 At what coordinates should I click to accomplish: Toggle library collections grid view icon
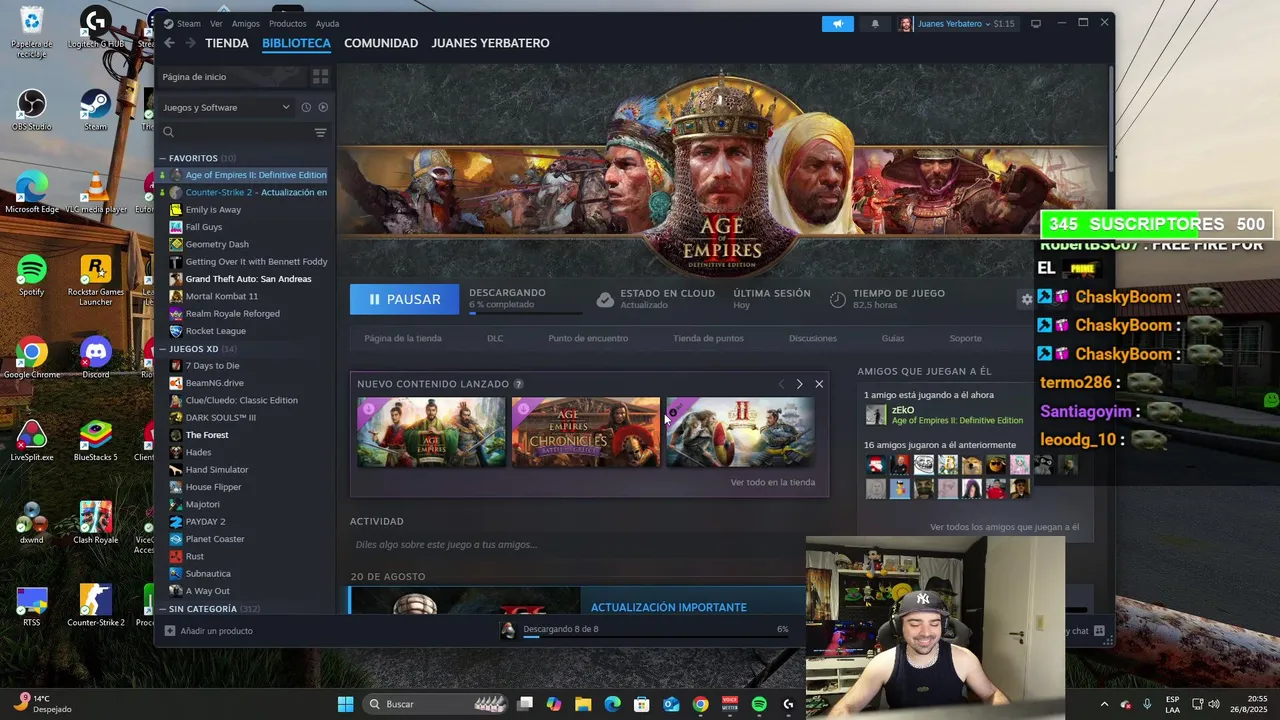320,76
